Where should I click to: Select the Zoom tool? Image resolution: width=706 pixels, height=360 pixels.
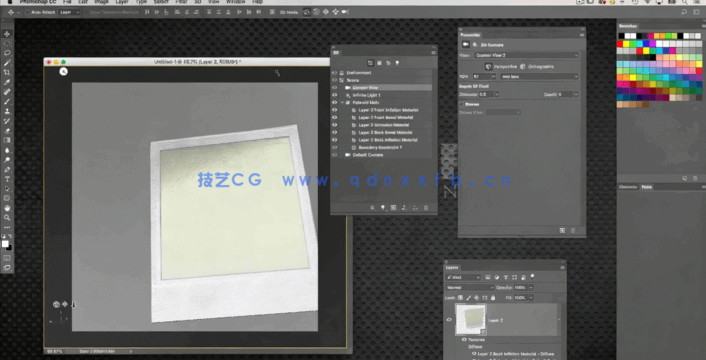click(x=7, y=218)
